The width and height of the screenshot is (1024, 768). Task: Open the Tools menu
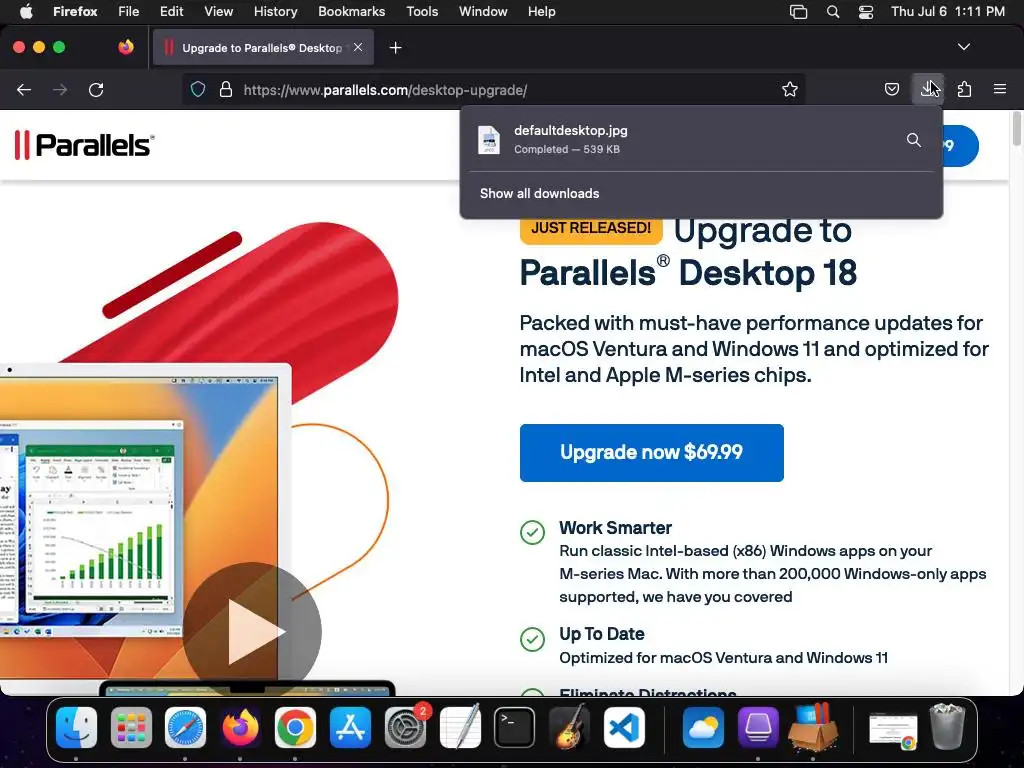422,11
